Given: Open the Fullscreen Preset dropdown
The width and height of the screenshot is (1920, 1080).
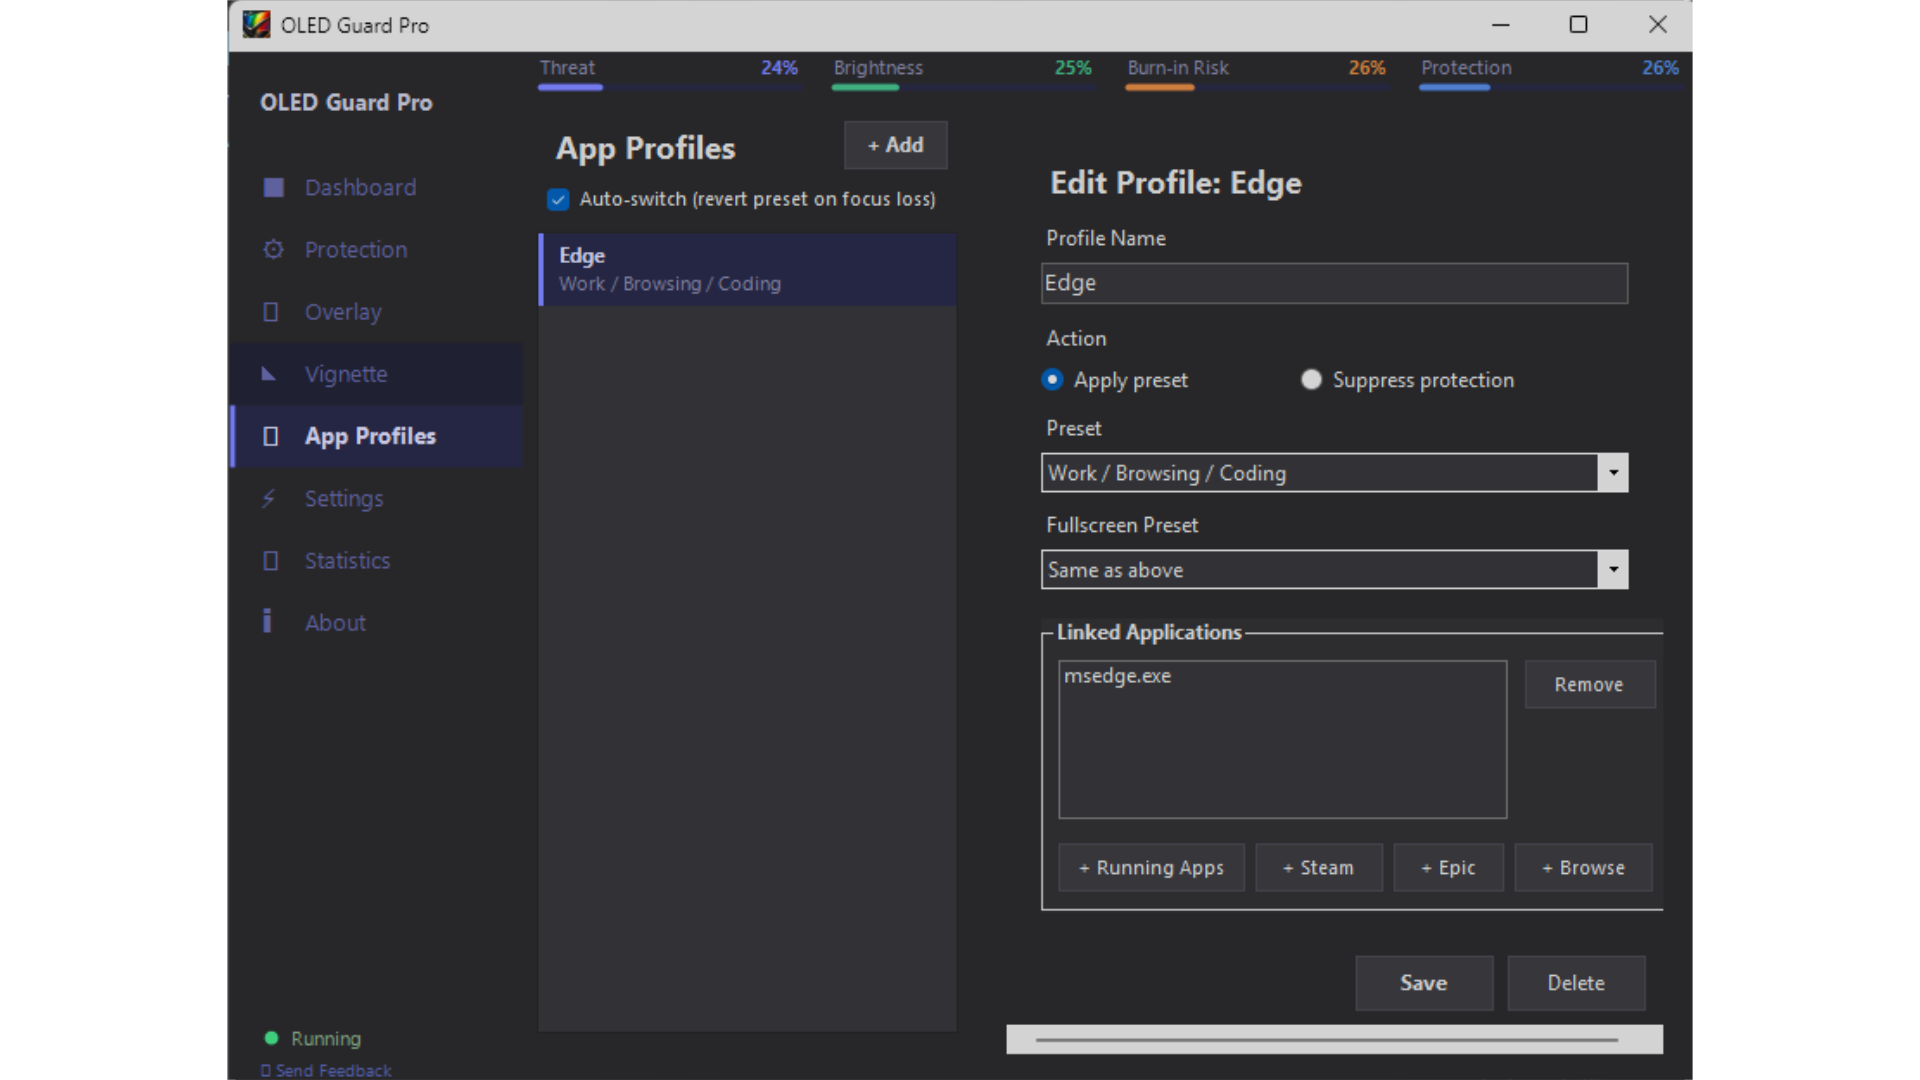Looking at the screenshot, I should (x=1612, y=569).
